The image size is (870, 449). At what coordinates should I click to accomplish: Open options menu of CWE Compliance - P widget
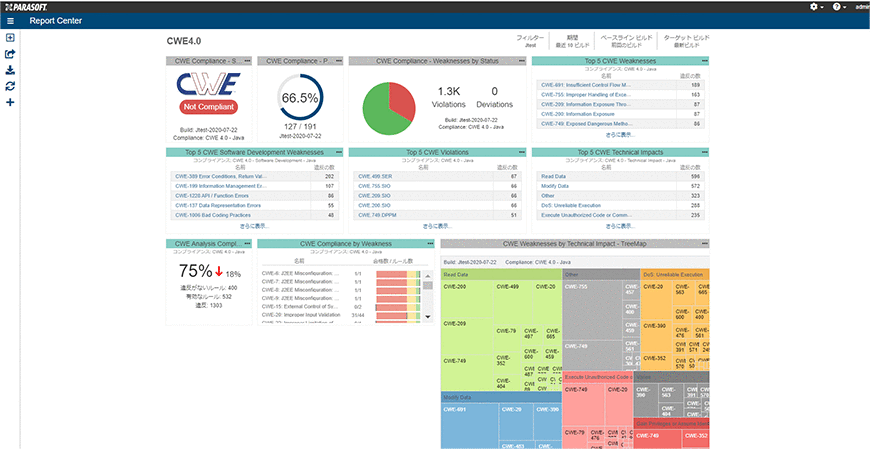click(339, 60)
